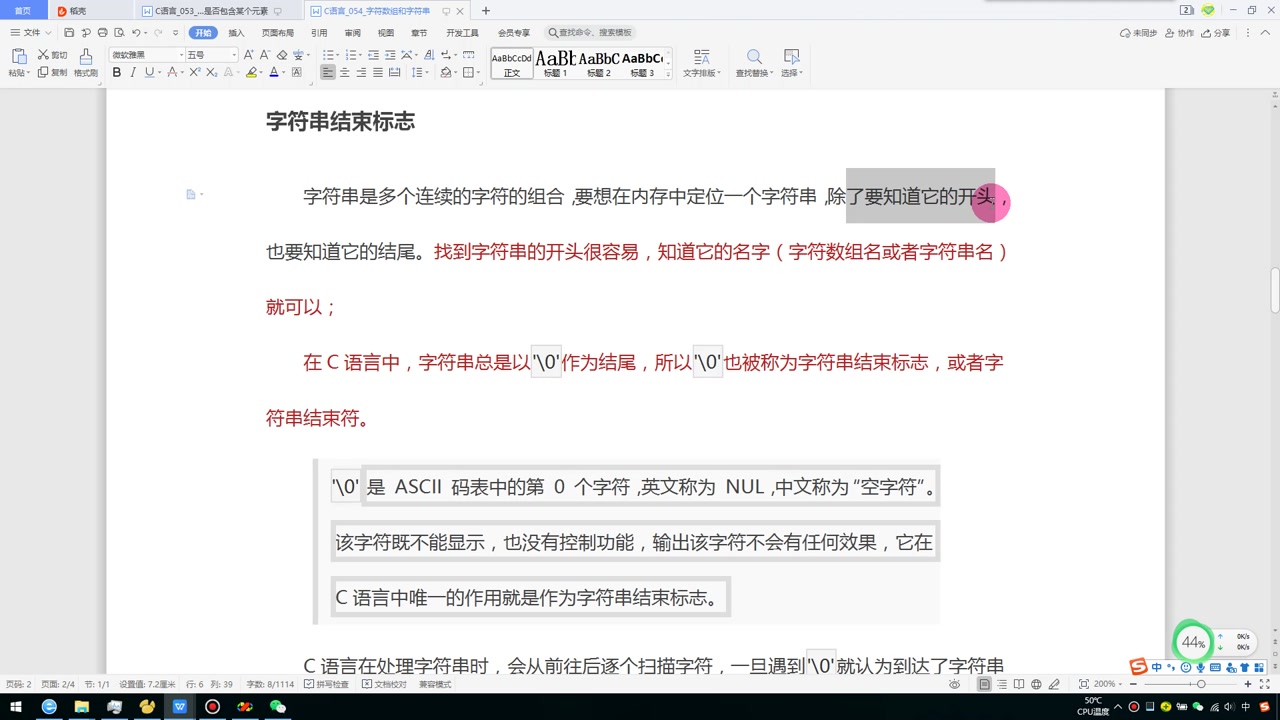Justify paragraph text
Viewport: 1280px width, 720px height.
coord(378,72)
